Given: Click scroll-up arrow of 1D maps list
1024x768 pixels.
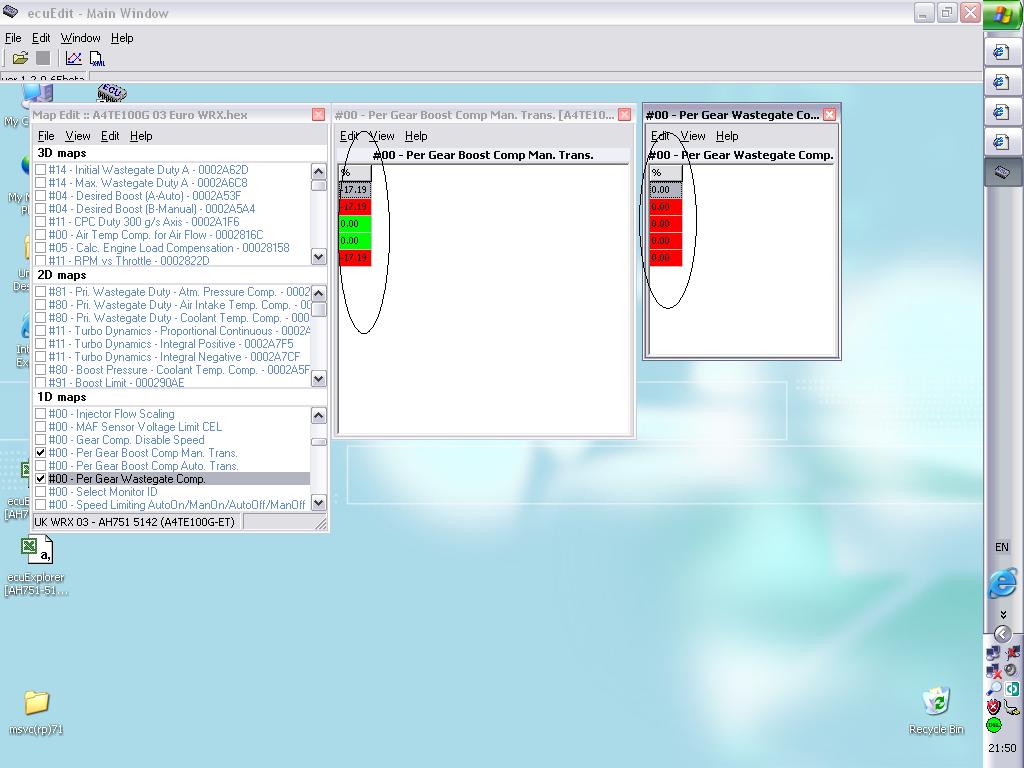Looking at the screenshot, I should [319, 415].
